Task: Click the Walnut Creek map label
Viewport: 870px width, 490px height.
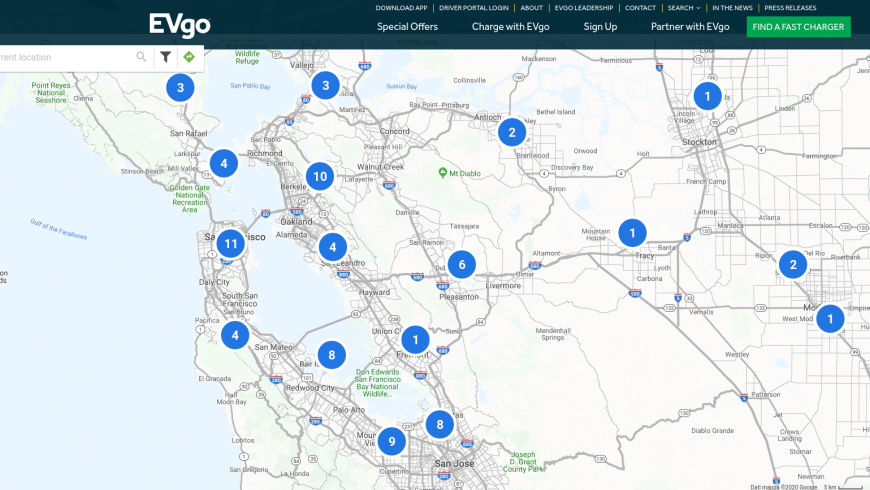Action: (x=381, y=166)
